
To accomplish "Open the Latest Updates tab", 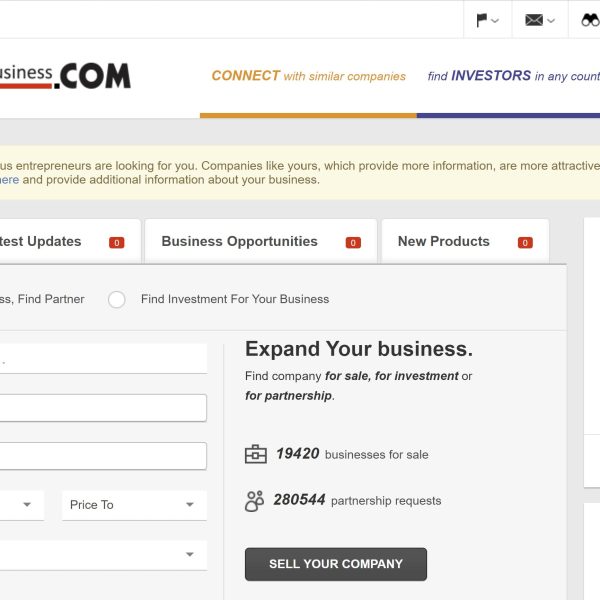I will coord(45,241).
